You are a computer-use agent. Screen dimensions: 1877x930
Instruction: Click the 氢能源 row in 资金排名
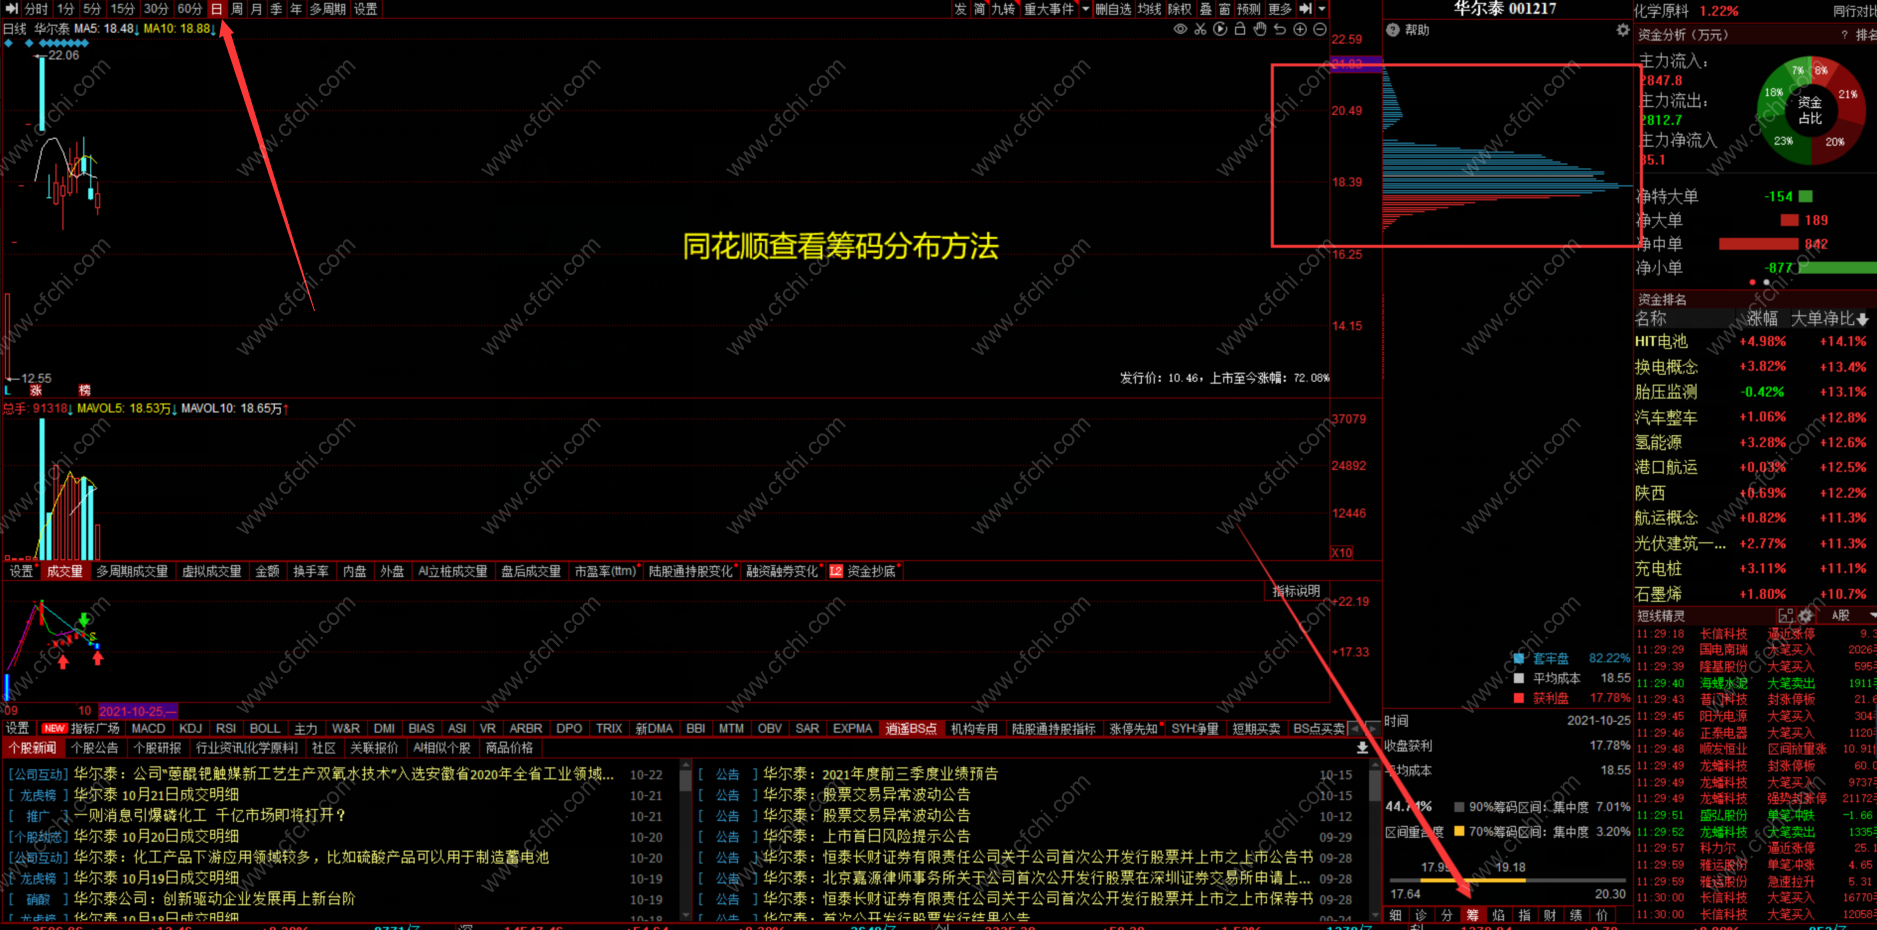(1754, 442)
